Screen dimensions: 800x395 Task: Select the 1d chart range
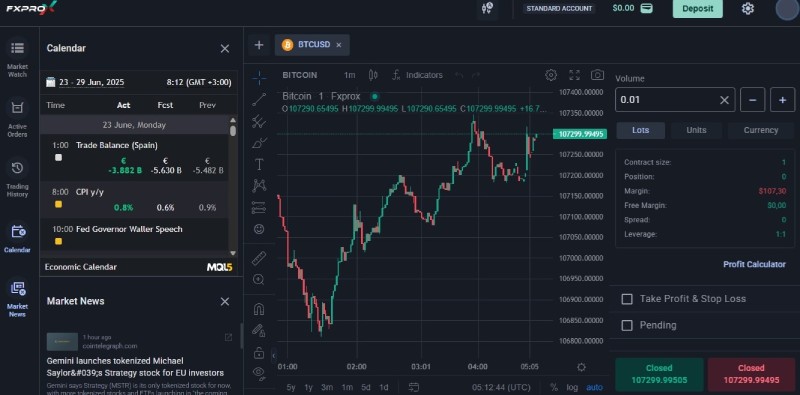coord(384,387)
